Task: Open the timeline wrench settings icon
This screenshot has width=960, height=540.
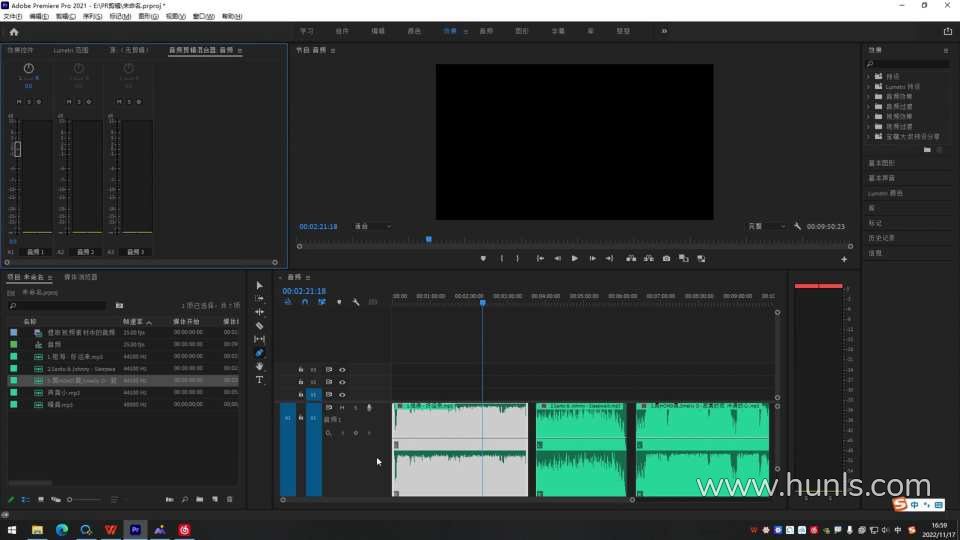Action: click(356, 301)
